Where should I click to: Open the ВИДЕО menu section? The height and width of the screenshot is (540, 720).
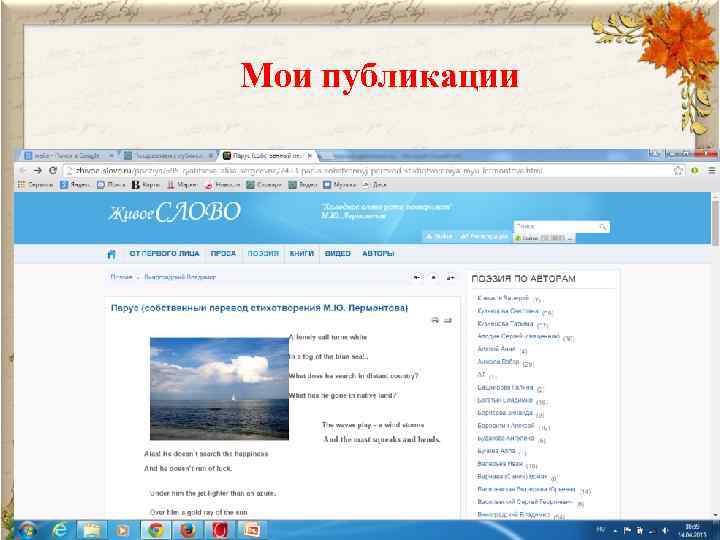click(338, 253)
